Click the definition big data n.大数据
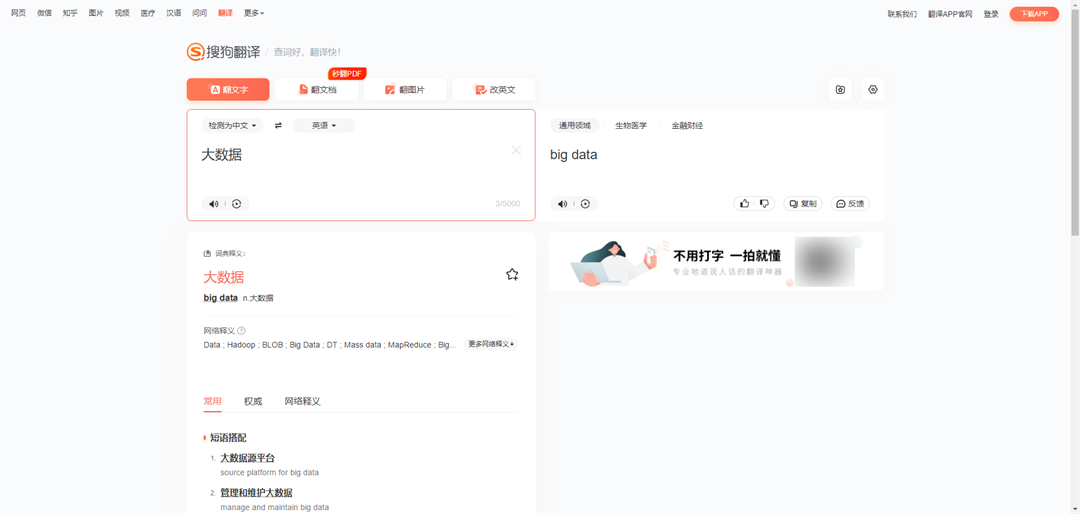The width and height of the screenshot is (1080, 514). click(x=238, y=298)
